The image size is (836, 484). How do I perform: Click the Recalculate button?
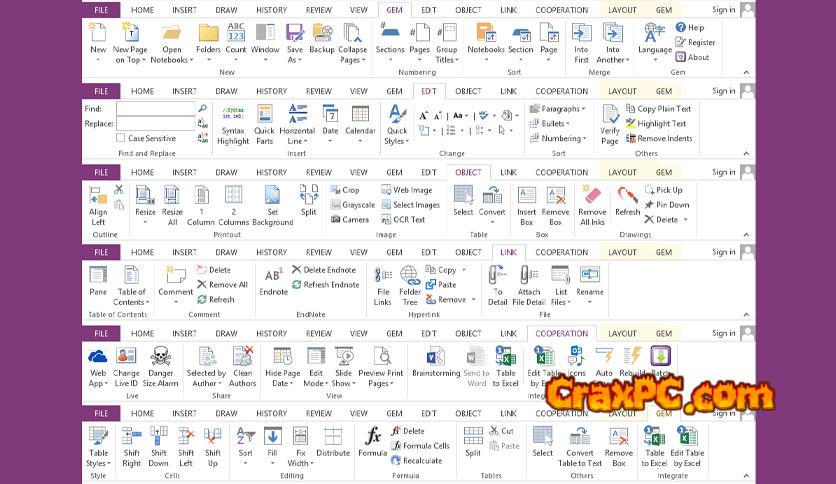[421, 460]
